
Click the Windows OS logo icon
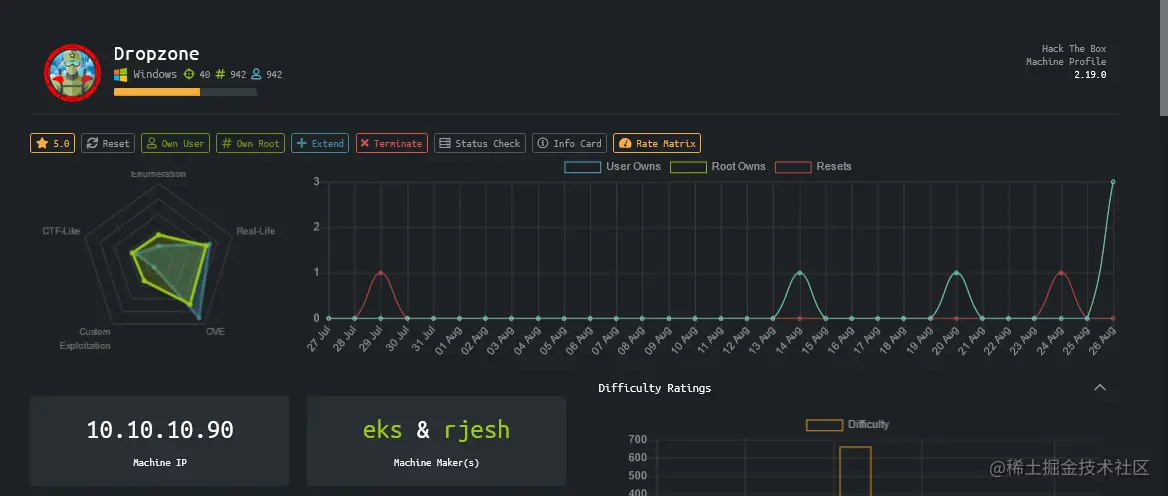click(121, 74)
